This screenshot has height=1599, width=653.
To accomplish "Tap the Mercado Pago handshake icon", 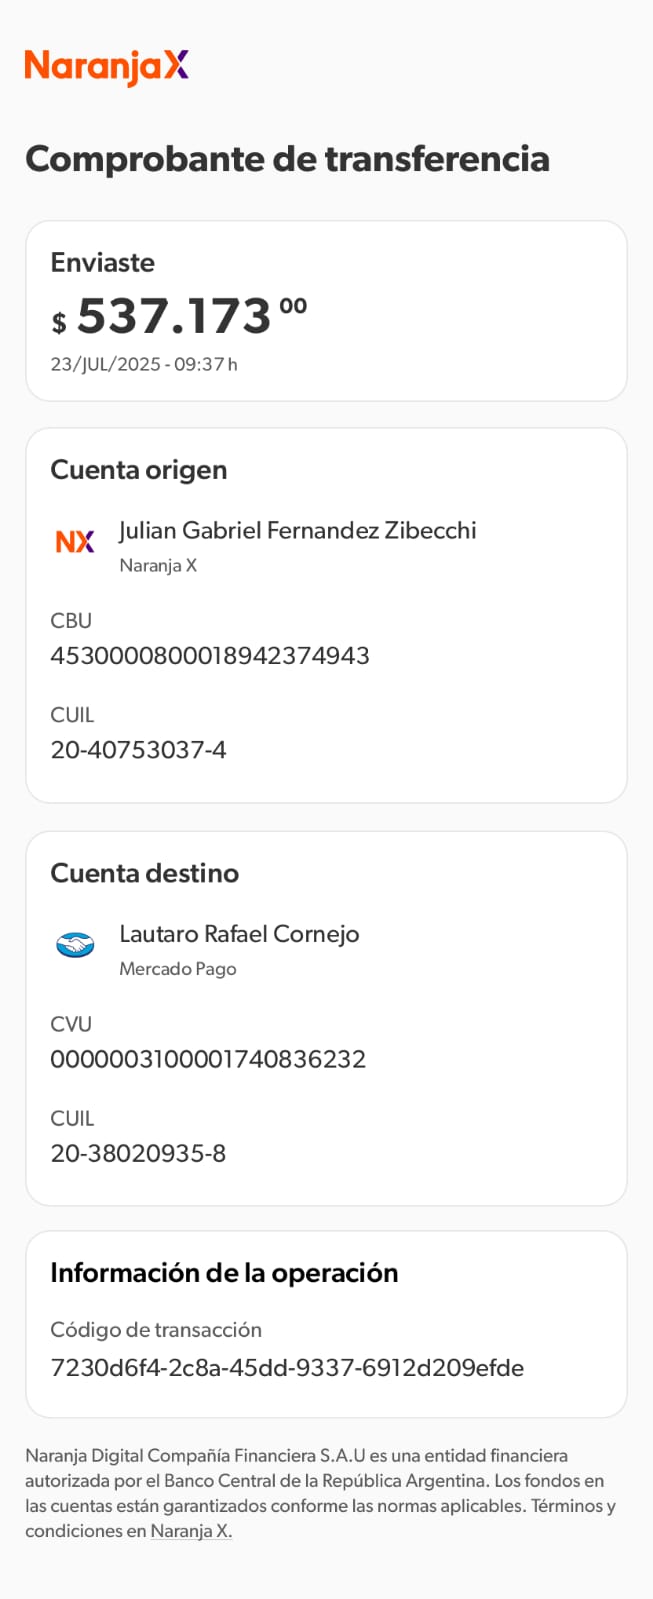I will tap(75, 944).
